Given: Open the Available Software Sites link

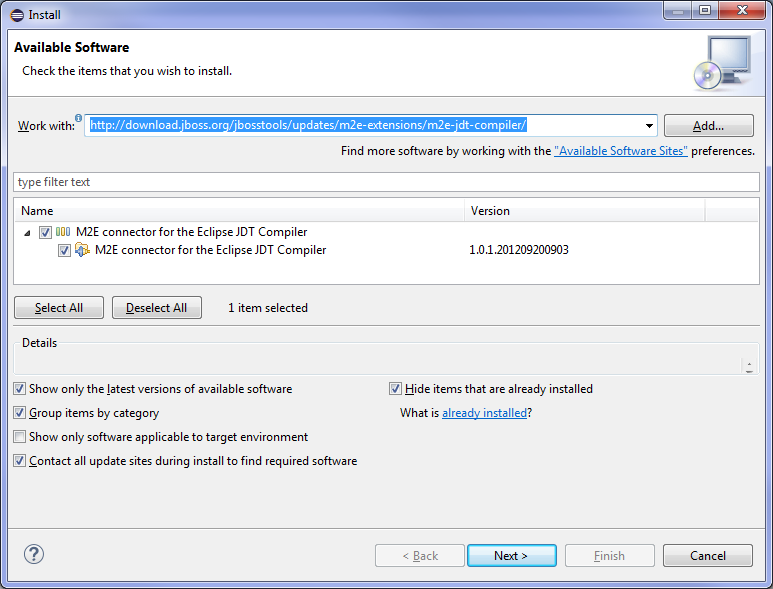Looking at the screenshot, I should (x=621, y=151).
